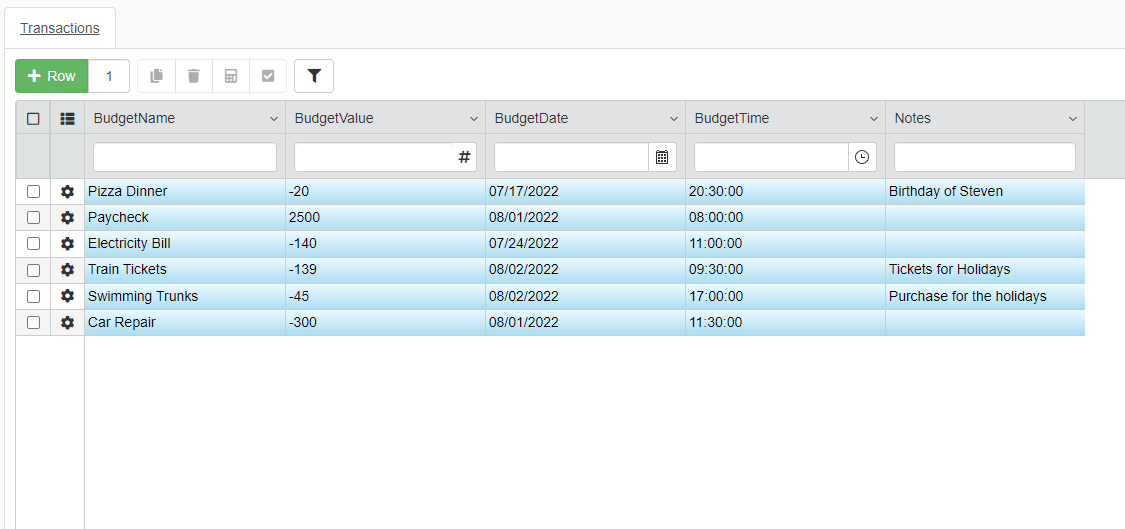
Task: Expand the BudgetName column dropdown arrow
Action: (274, 119)
